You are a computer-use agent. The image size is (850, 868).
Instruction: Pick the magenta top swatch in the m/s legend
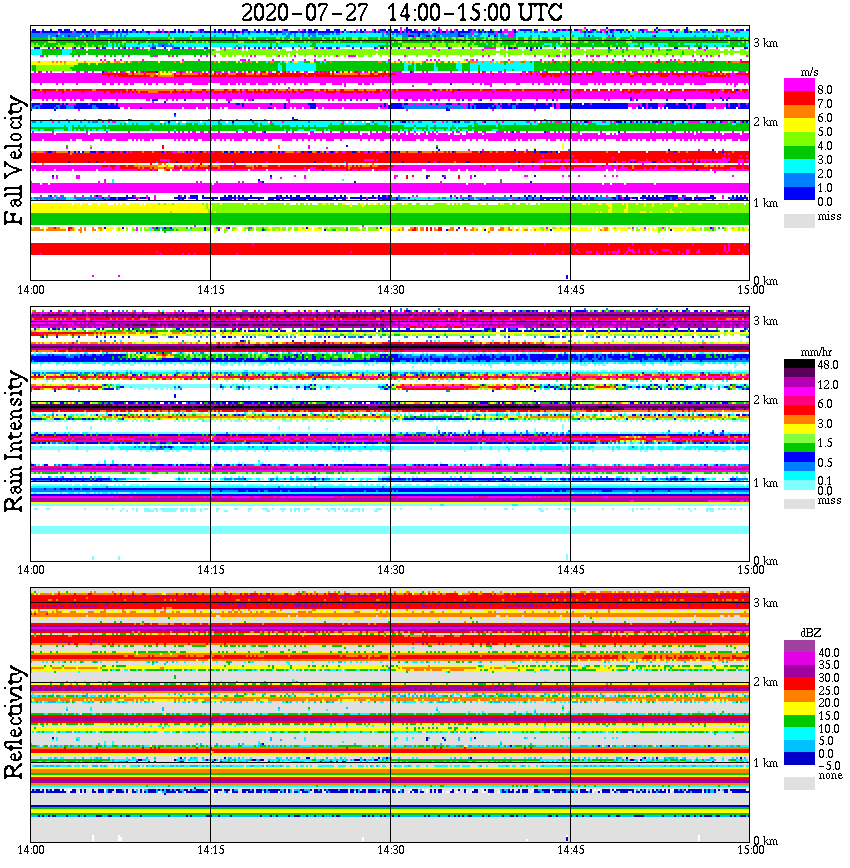(799, 85)
